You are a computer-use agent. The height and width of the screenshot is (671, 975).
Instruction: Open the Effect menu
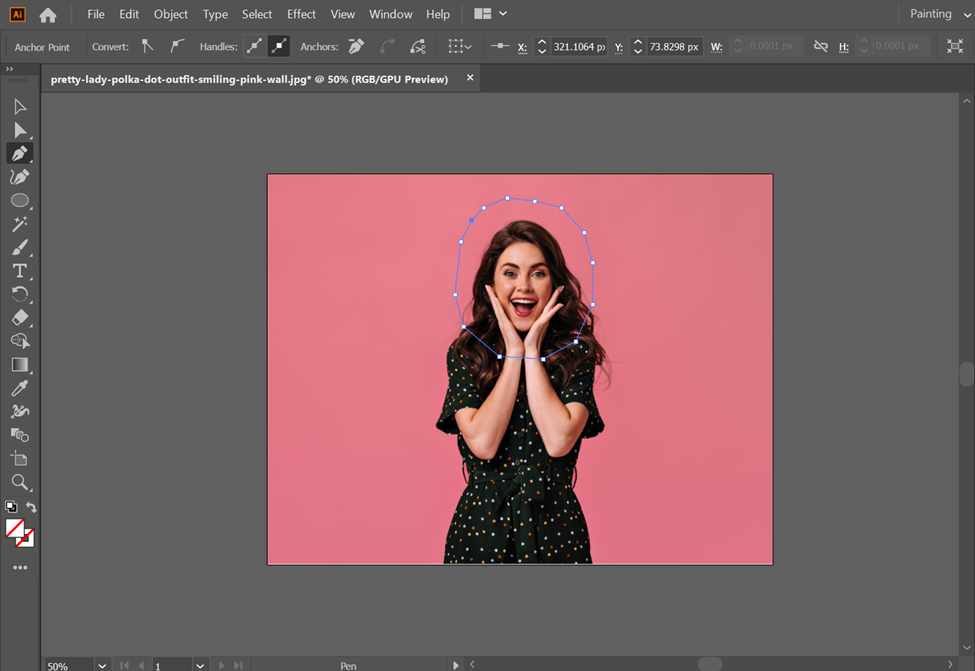[x=301, y=14]
